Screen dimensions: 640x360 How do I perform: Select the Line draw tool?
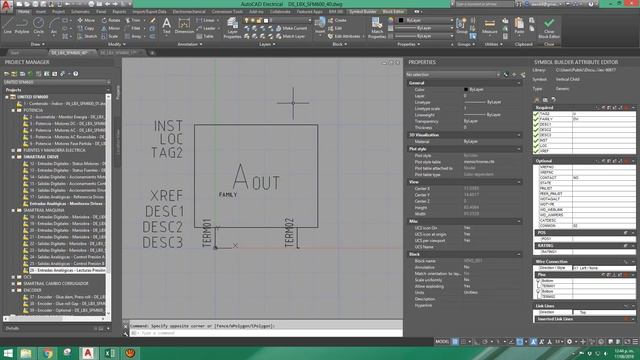coord(7,25)
